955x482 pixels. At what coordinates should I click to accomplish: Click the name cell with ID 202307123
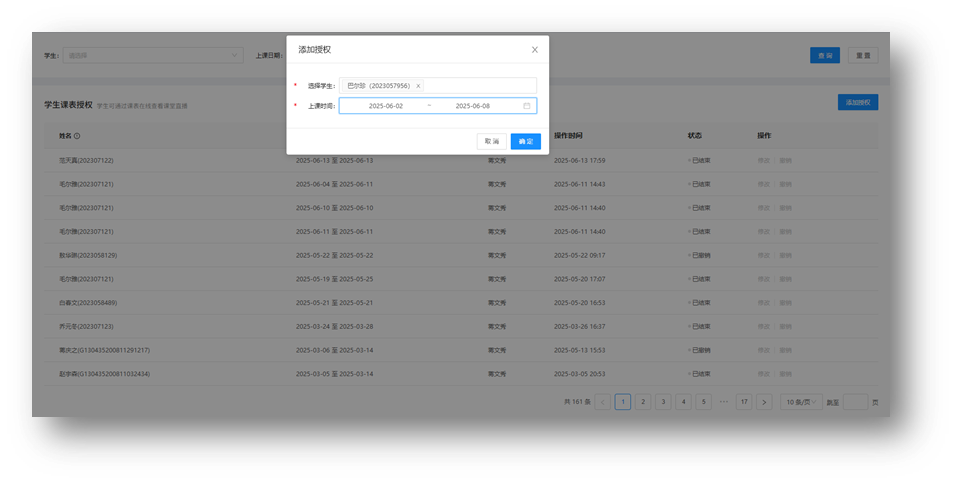[x=86, y=327]
